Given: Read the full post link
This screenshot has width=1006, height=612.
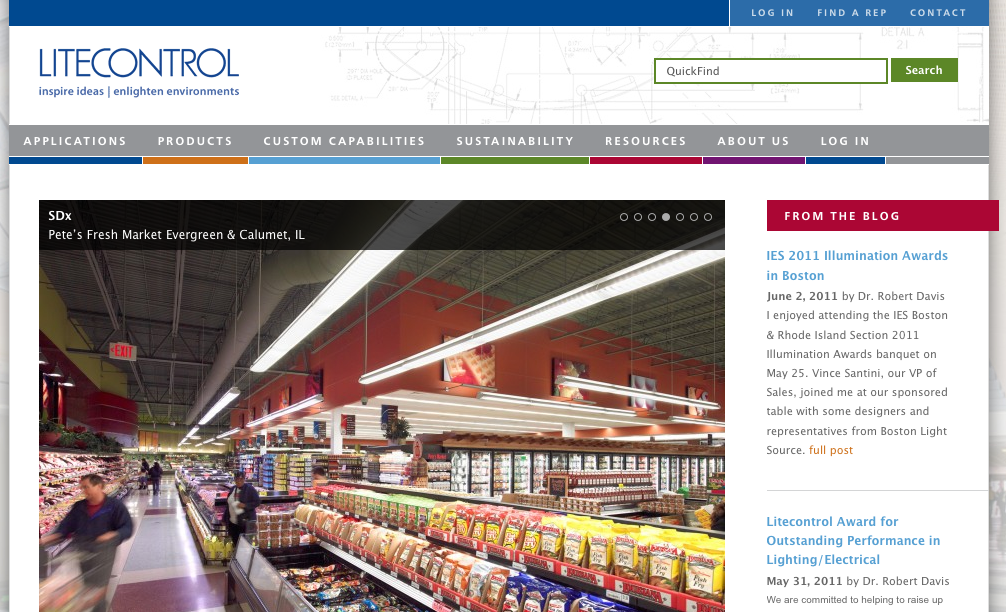Looking at the screenshot, I should pos(831,450).
